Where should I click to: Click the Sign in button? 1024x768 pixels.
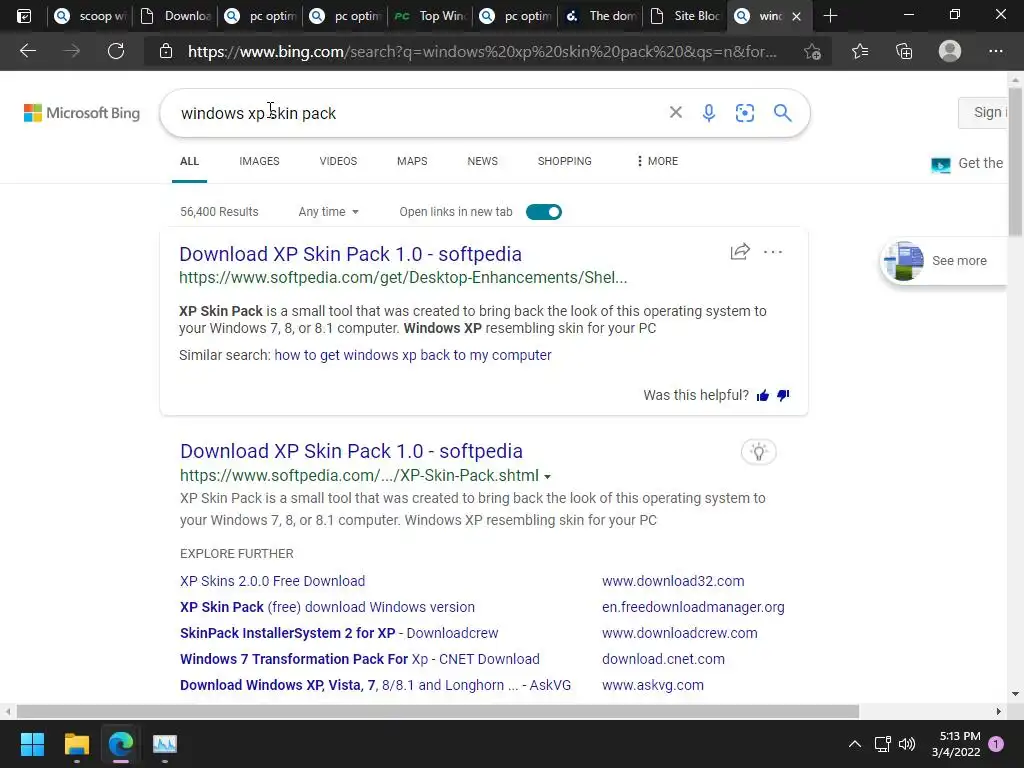pos(984,112)
